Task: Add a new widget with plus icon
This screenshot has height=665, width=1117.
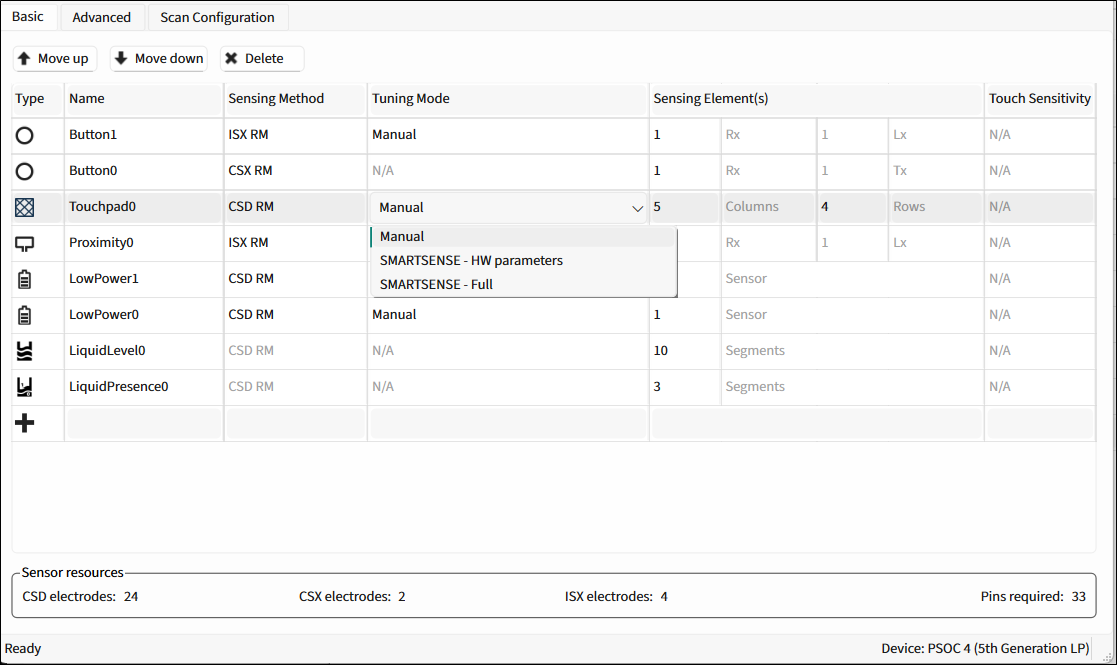Action: coord(25,423)
